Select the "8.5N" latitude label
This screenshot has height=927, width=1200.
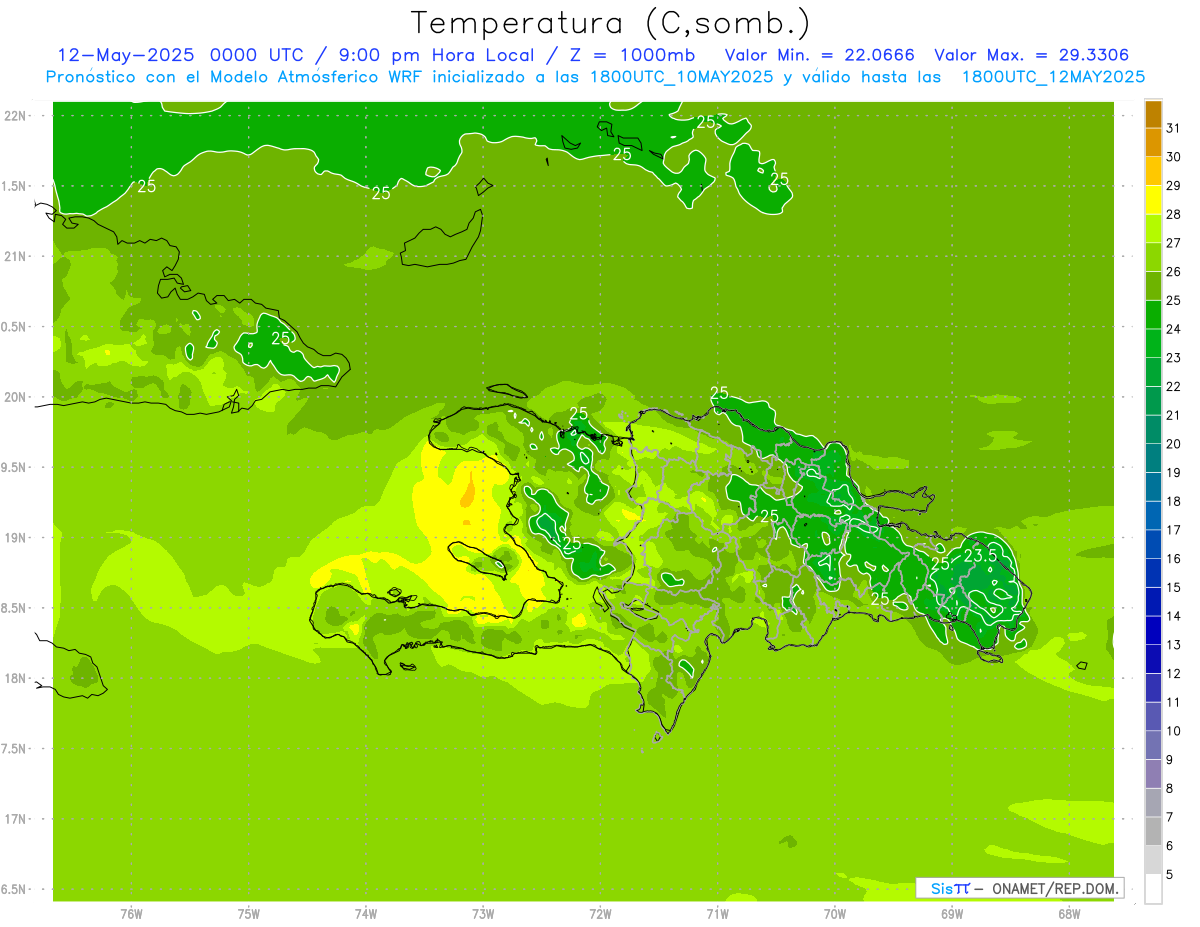click(15, 608)
